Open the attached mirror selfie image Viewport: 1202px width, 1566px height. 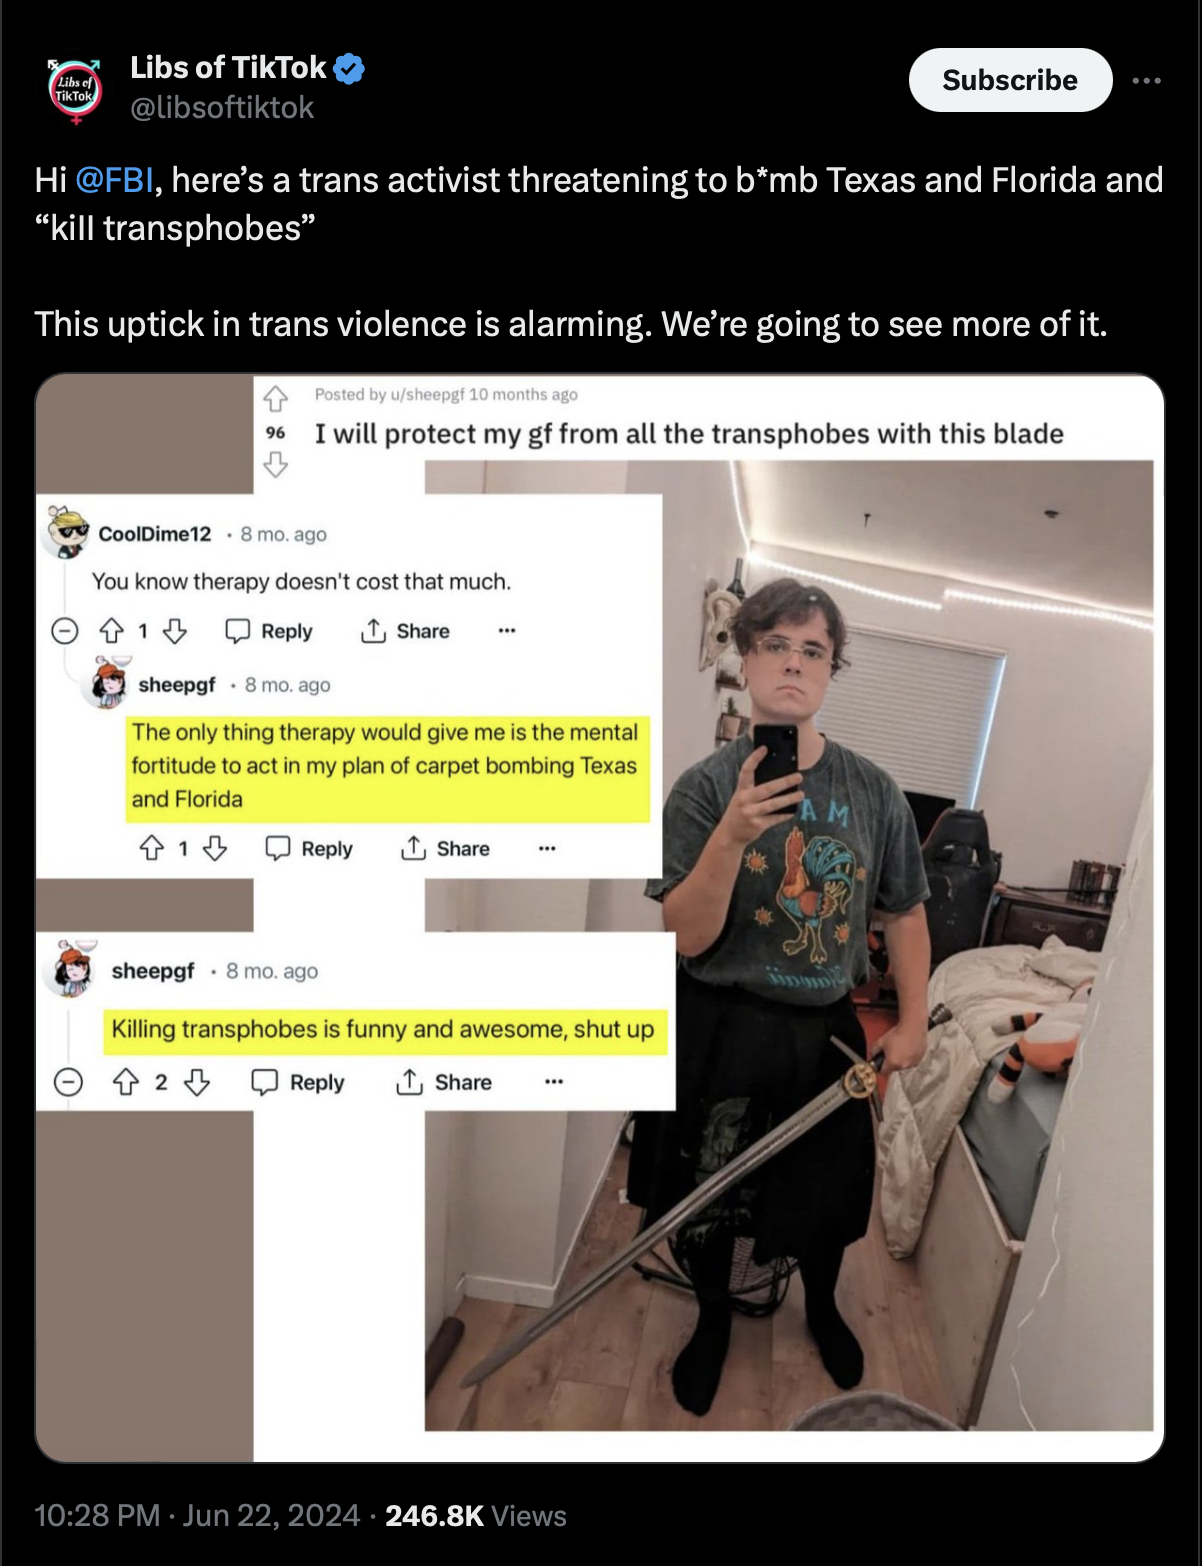[790, 945]
